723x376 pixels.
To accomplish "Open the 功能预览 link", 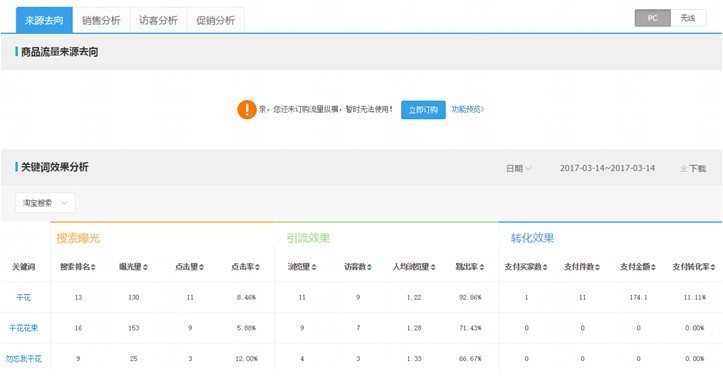I will click(x=468, y=109).
